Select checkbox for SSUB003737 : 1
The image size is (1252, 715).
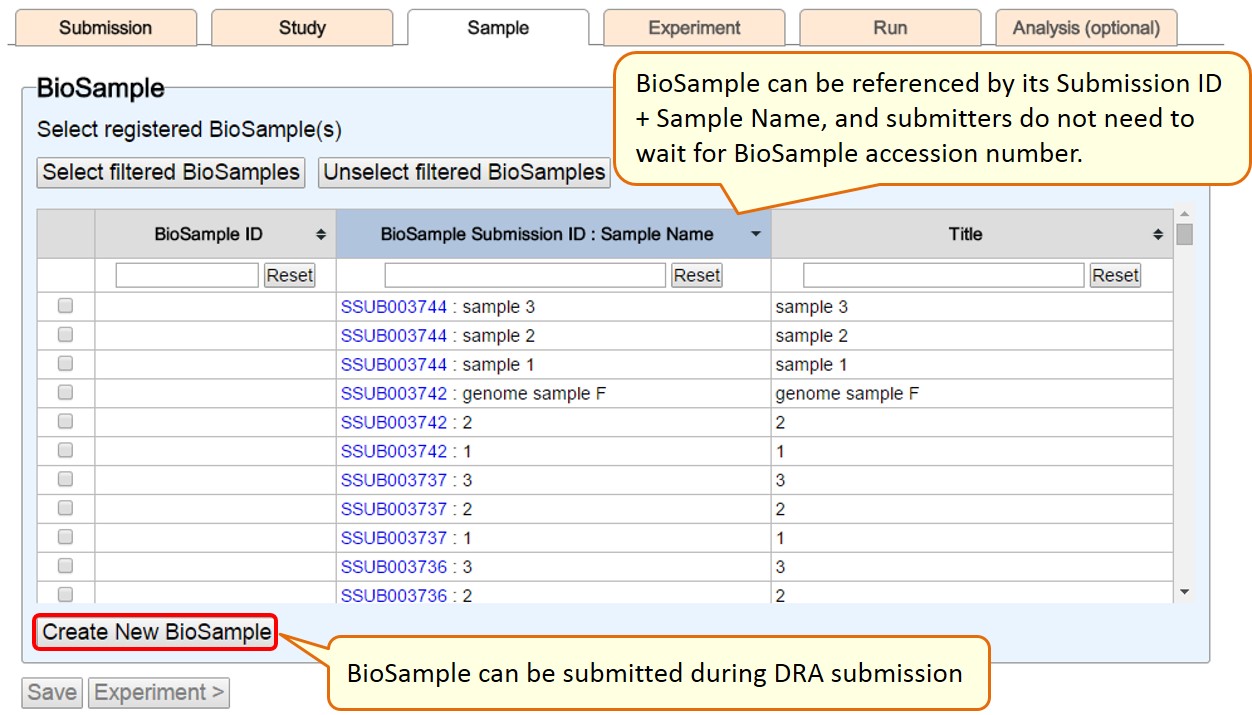pyautogui.click(x=66, y=537)
